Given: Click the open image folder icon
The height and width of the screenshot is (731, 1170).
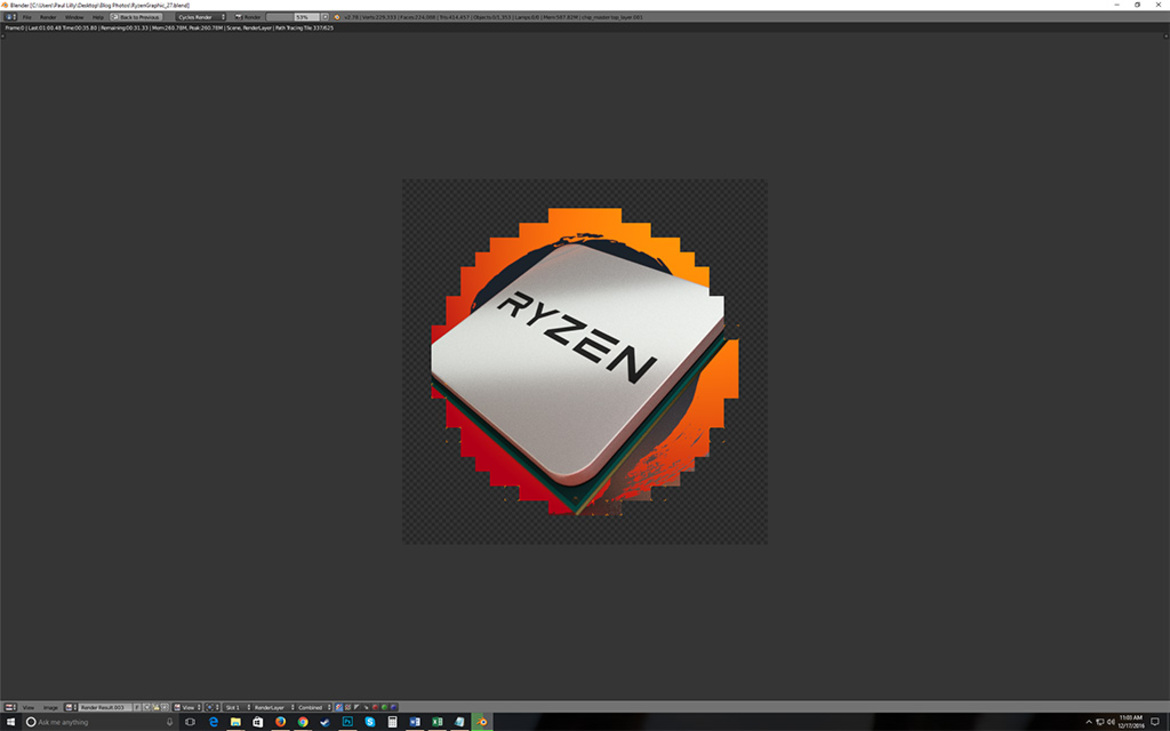Looking at the screenshot, I should (x=155, y=707).
